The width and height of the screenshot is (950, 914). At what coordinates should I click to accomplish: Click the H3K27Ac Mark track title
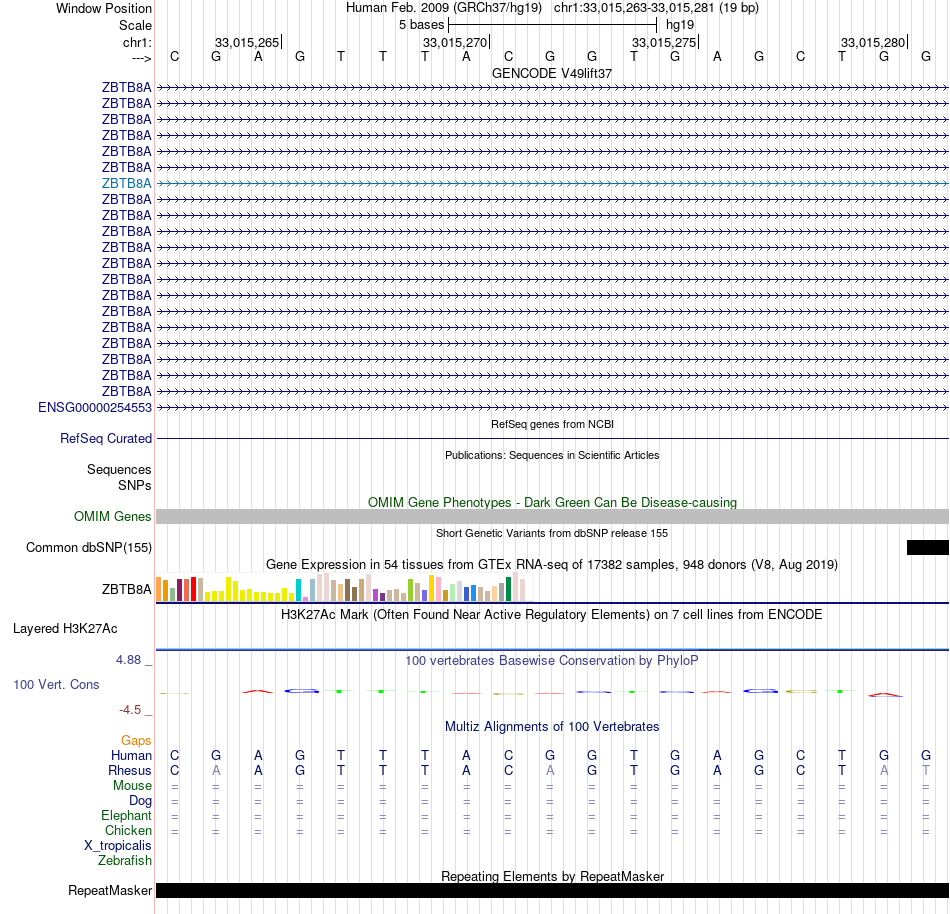(x=552, y=615)
